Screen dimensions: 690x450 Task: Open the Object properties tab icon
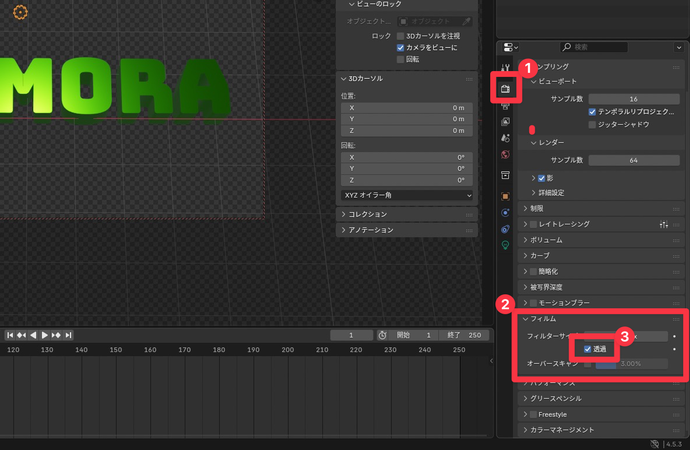click(x=506, y=196)
